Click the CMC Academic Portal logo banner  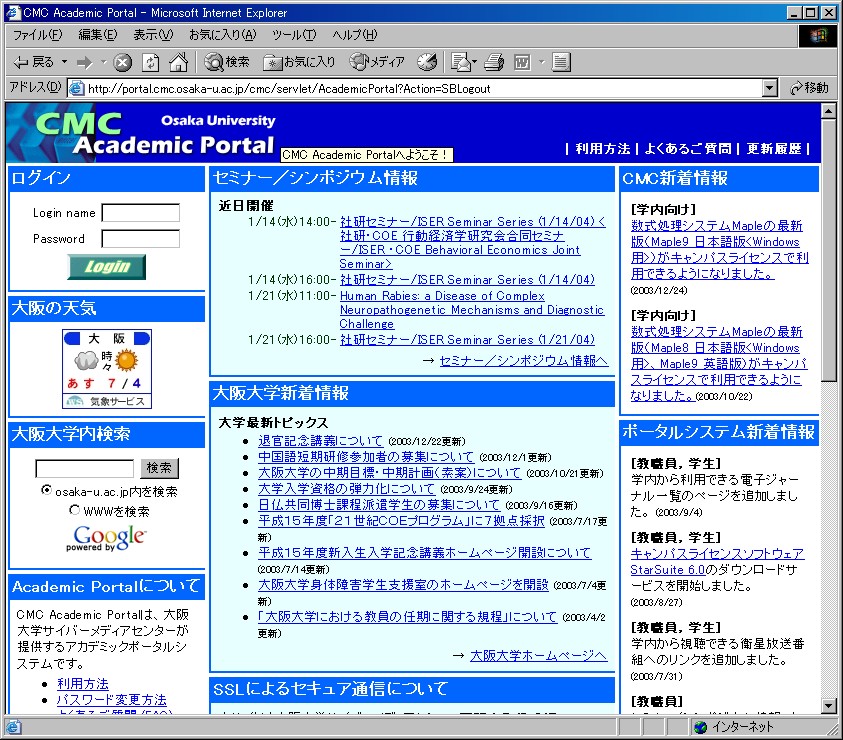click(x=142, y=132)
